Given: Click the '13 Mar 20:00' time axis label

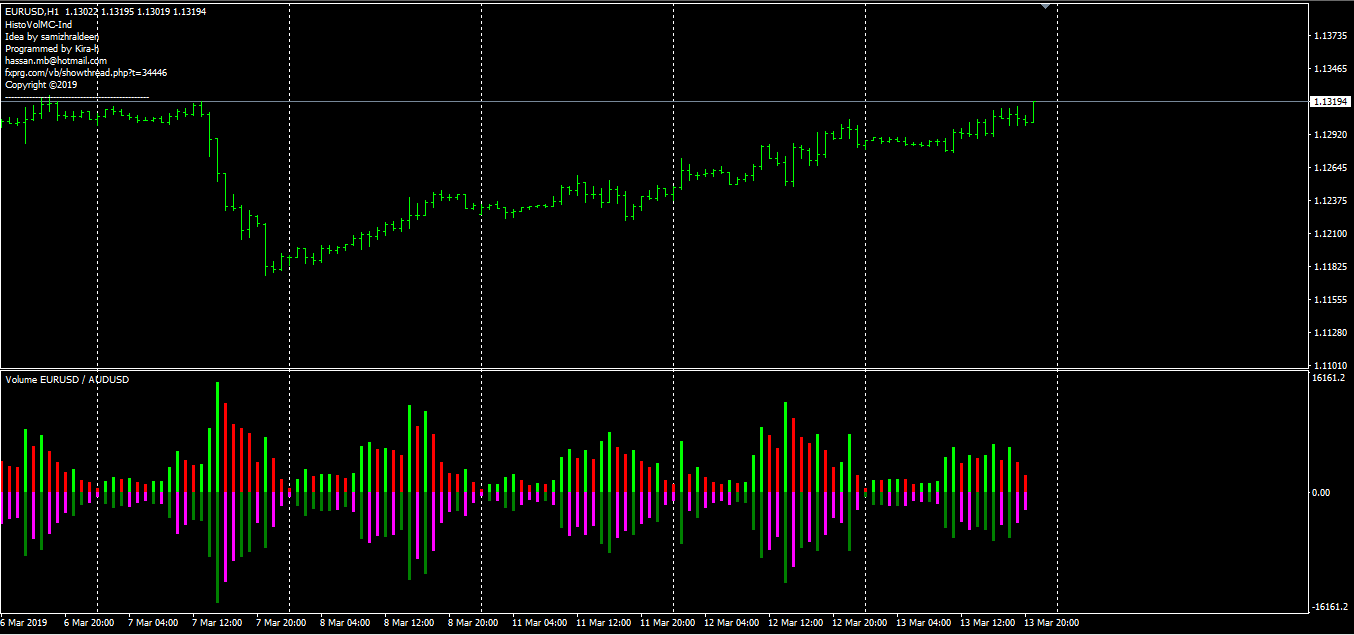Looking at the screenshot, I should 1051,623.
